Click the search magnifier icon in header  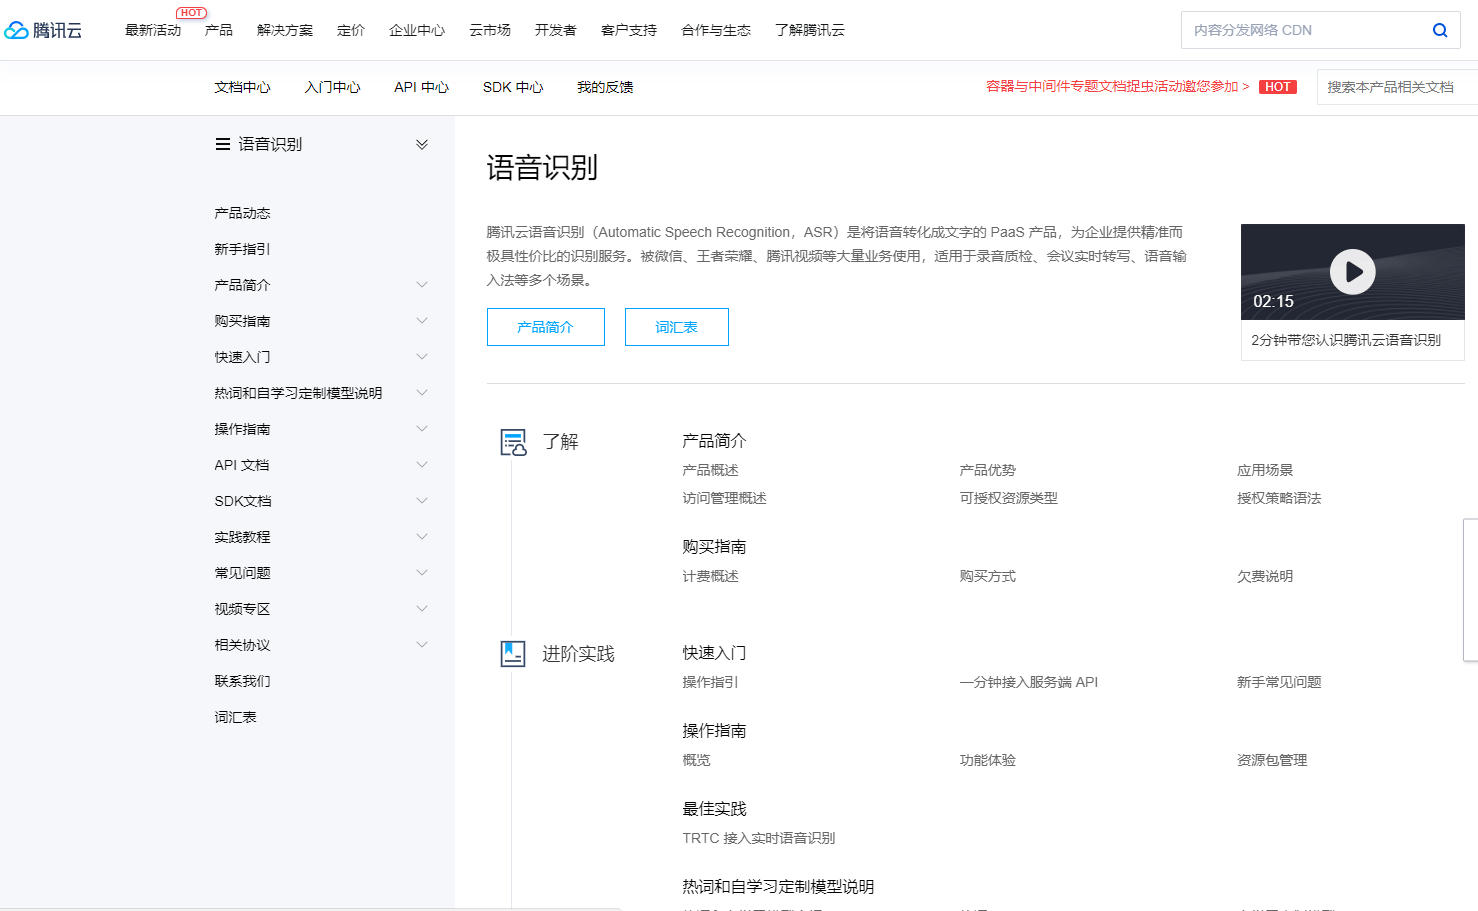(x=1440, y=30)
